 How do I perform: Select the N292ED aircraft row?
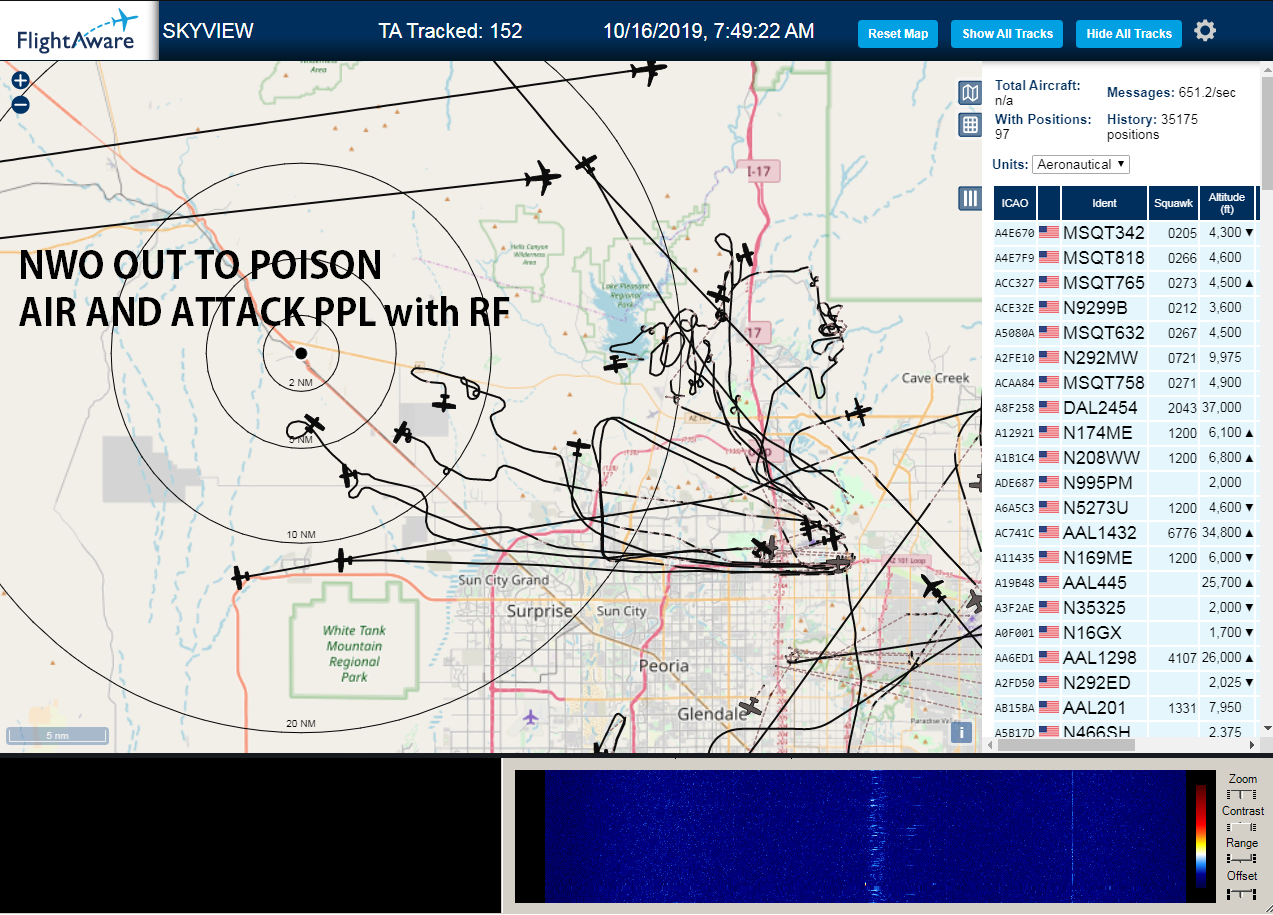click(1124, 682)
